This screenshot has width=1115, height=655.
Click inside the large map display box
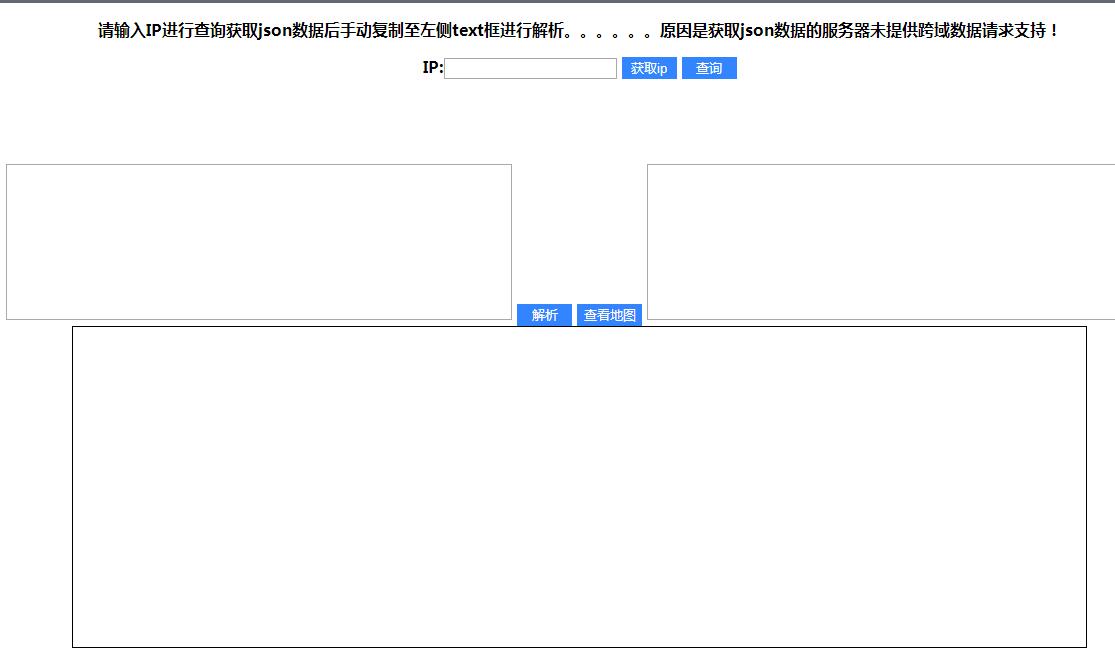pos(579,486)
